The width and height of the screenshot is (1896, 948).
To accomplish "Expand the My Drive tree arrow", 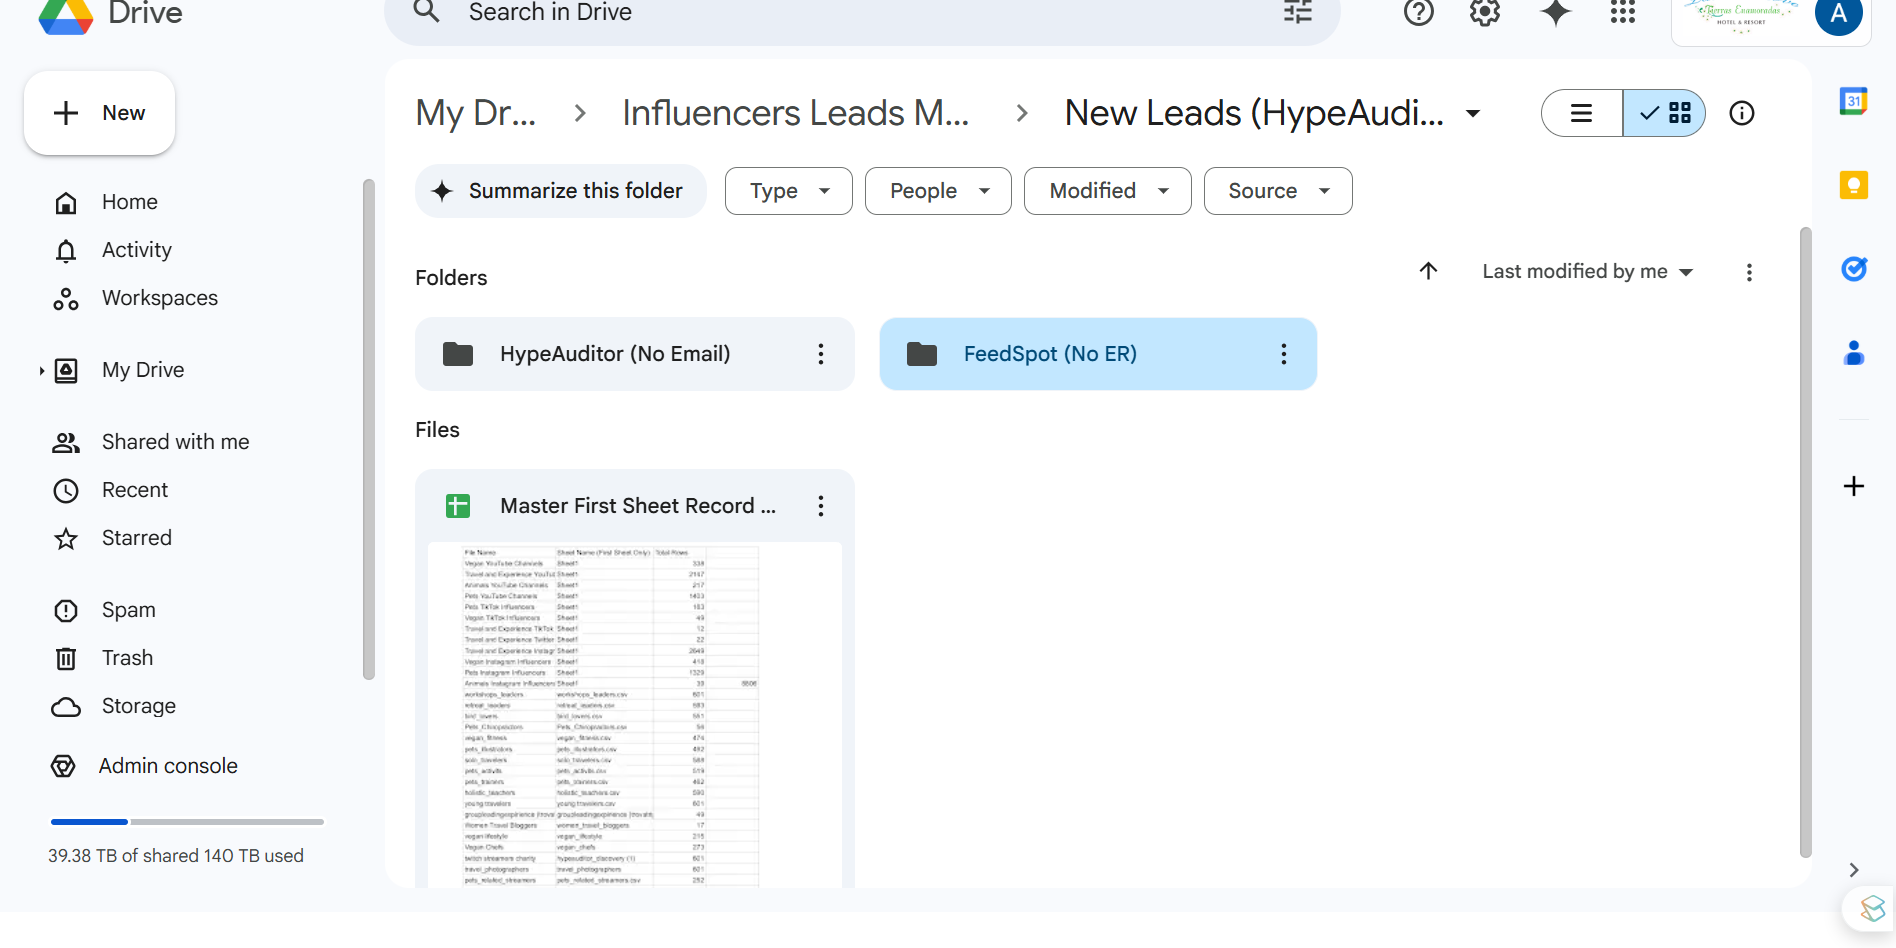I will (x=41, y=371).
